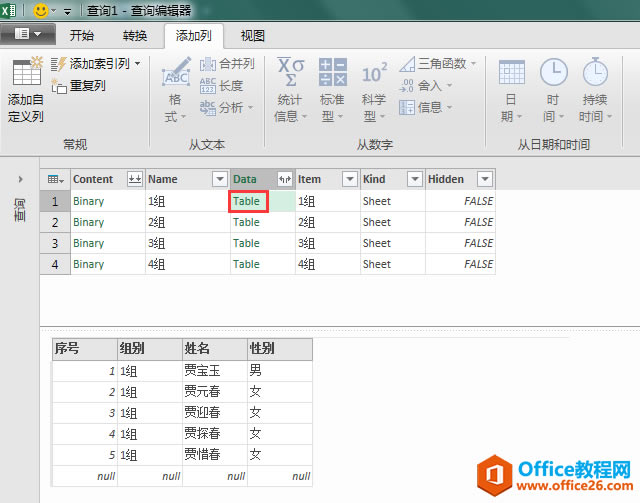This screenshot has width=640, height=503.
Task: Click the Add Custom Column icon
Action: pos(26,71)
